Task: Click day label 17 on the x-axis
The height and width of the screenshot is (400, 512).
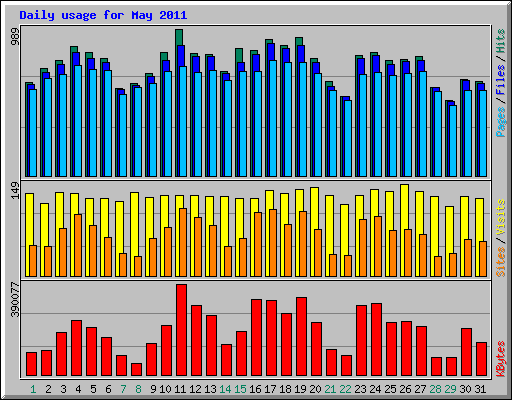Action: [270, 389]
